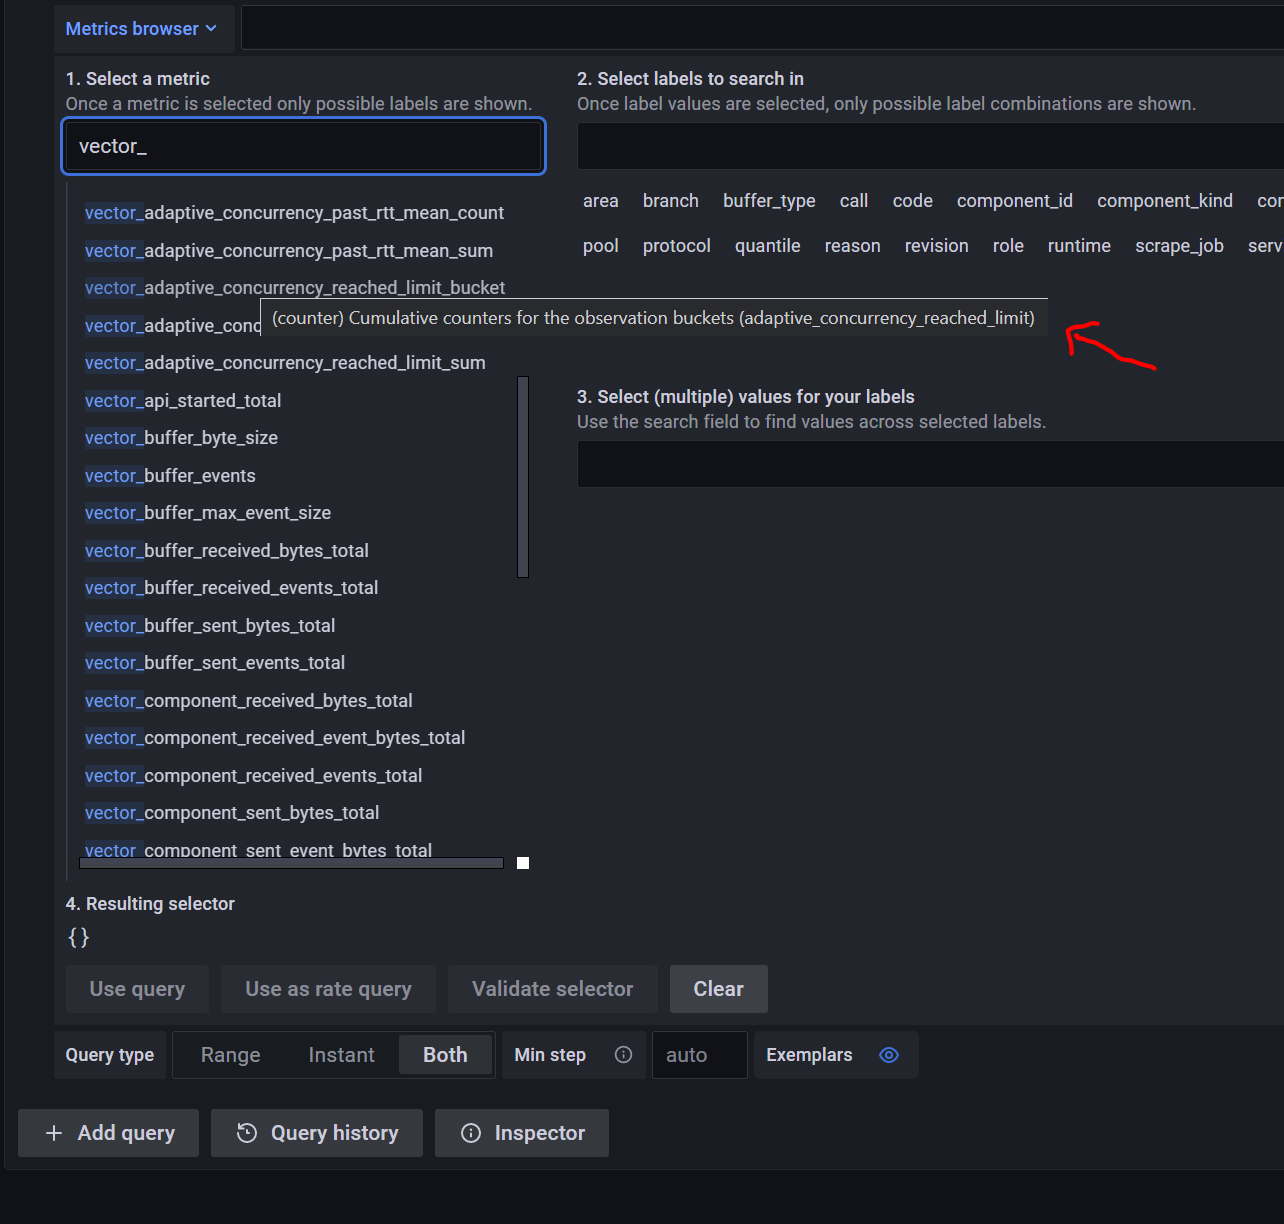Screen dimensions: 1284x1224
Task: Open Query history
Action: [316, 1133]
